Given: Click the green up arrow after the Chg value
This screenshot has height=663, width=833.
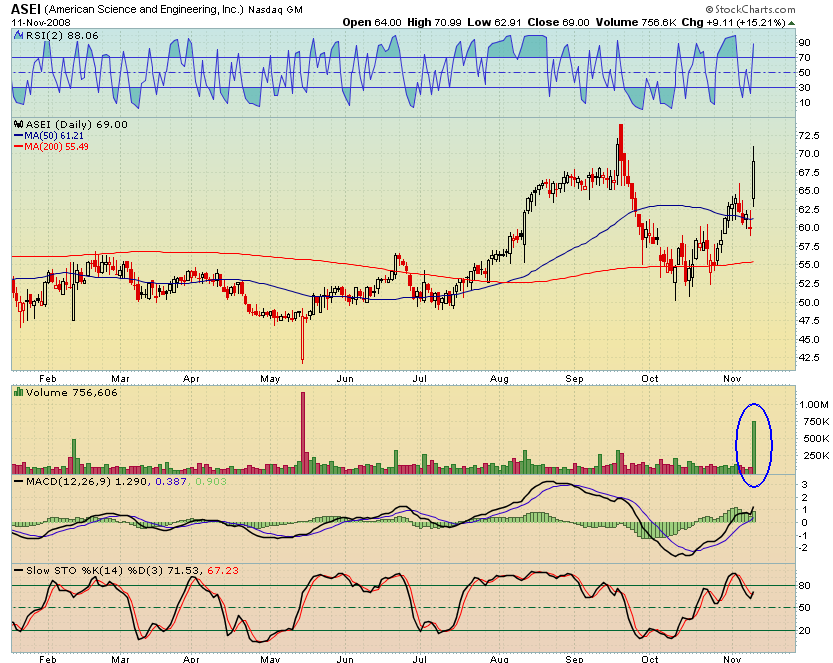Looking at the screenshot, I should (792, 23).
